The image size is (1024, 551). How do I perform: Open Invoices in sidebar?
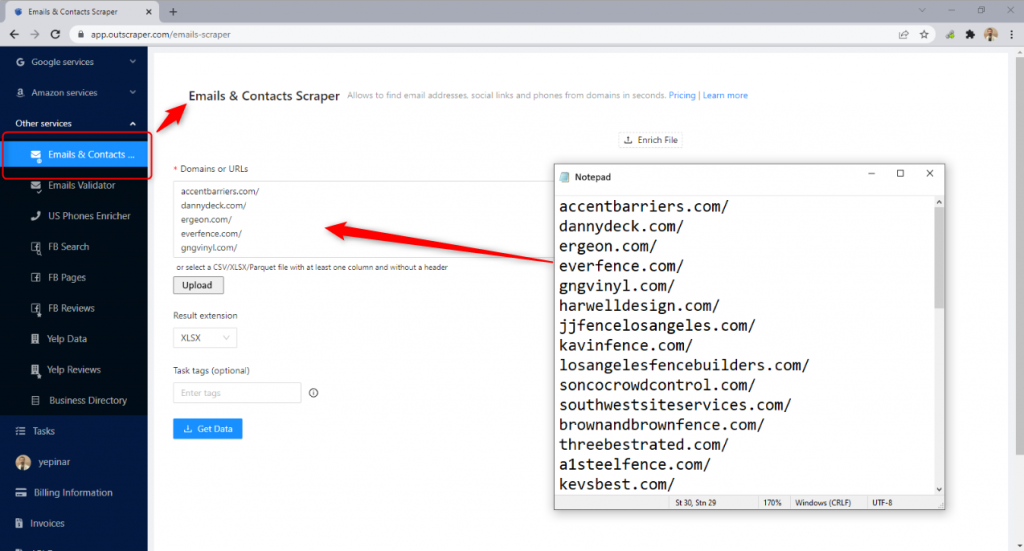click(47, 523)
